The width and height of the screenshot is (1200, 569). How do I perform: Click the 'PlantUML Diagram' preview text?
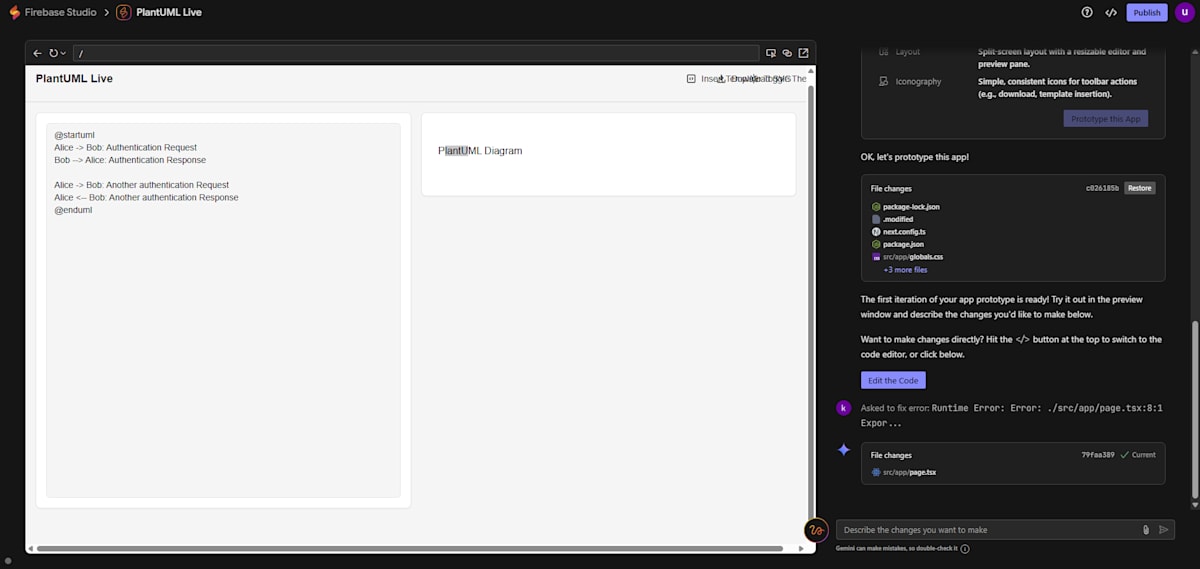pyautogui.click(x=480, y=151)
